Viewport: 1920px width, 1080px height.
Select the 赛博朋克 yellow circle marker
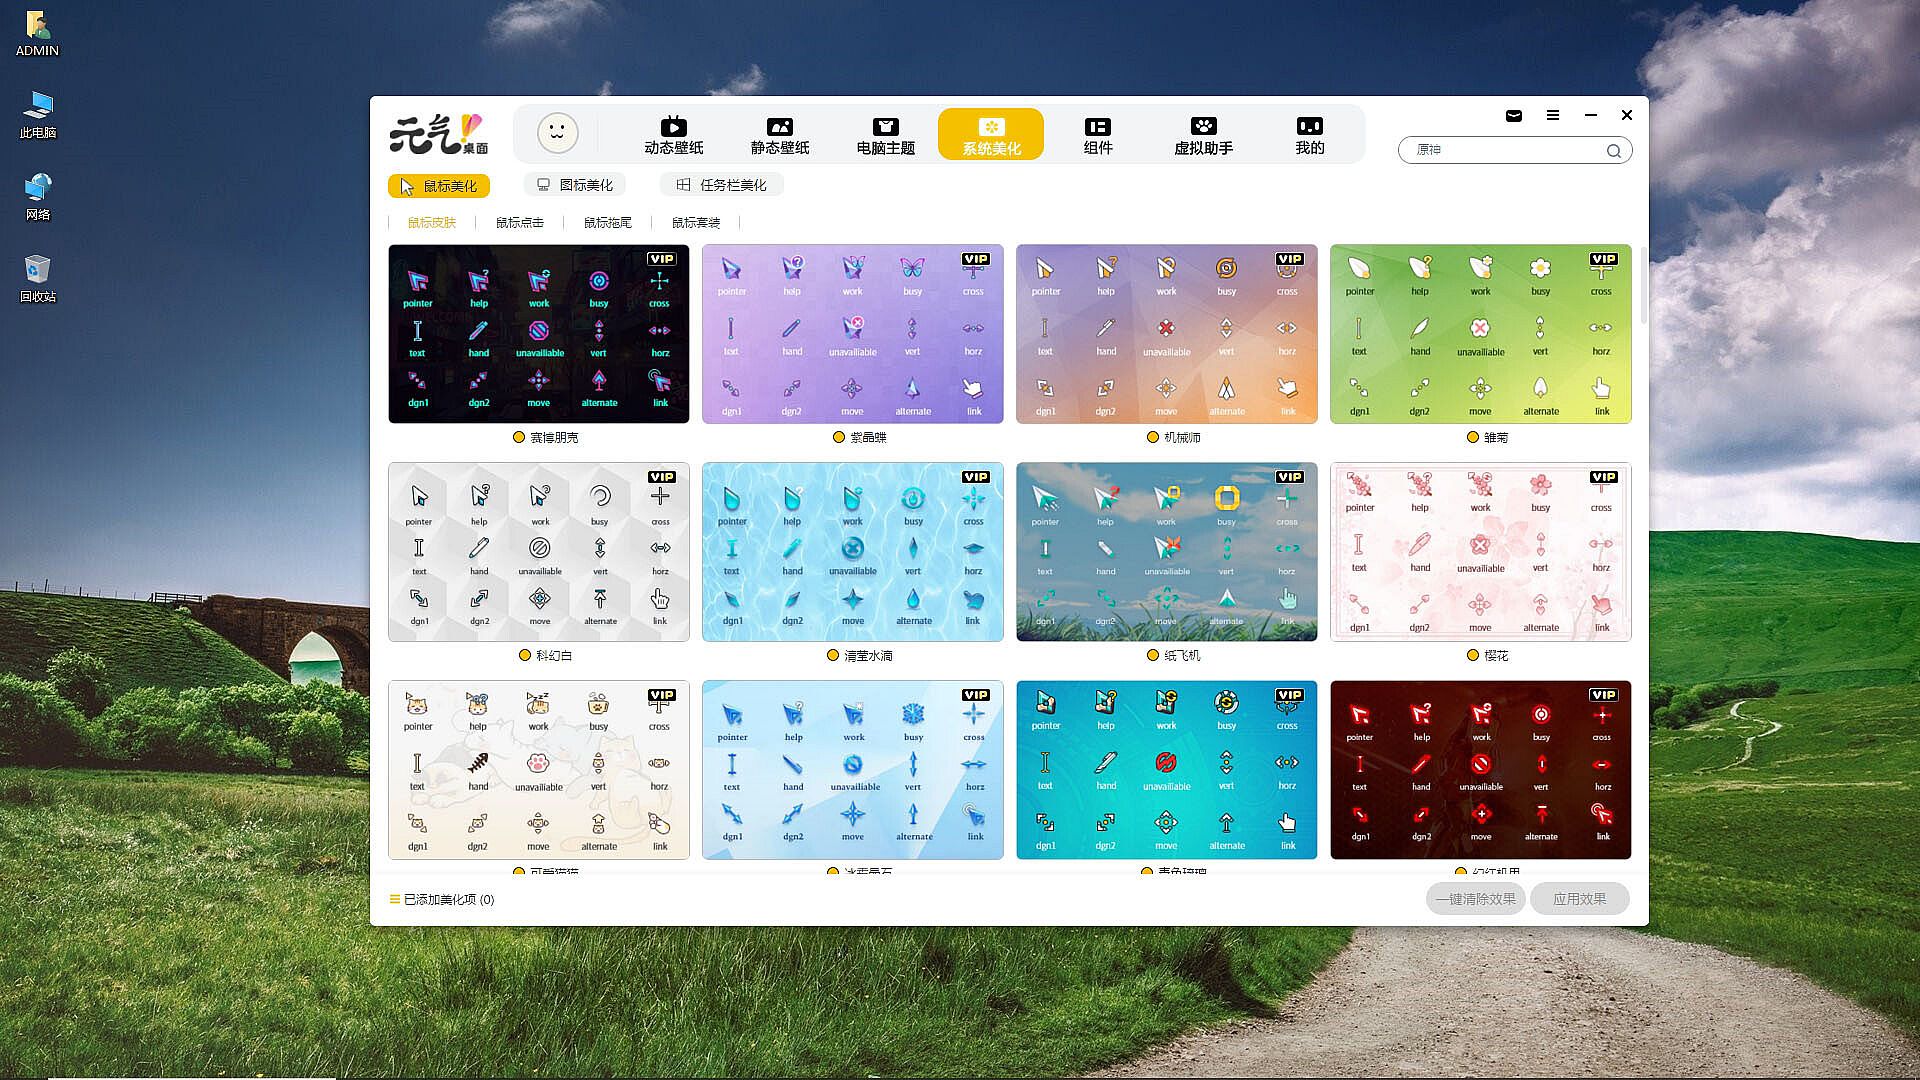tap(519, 437)
